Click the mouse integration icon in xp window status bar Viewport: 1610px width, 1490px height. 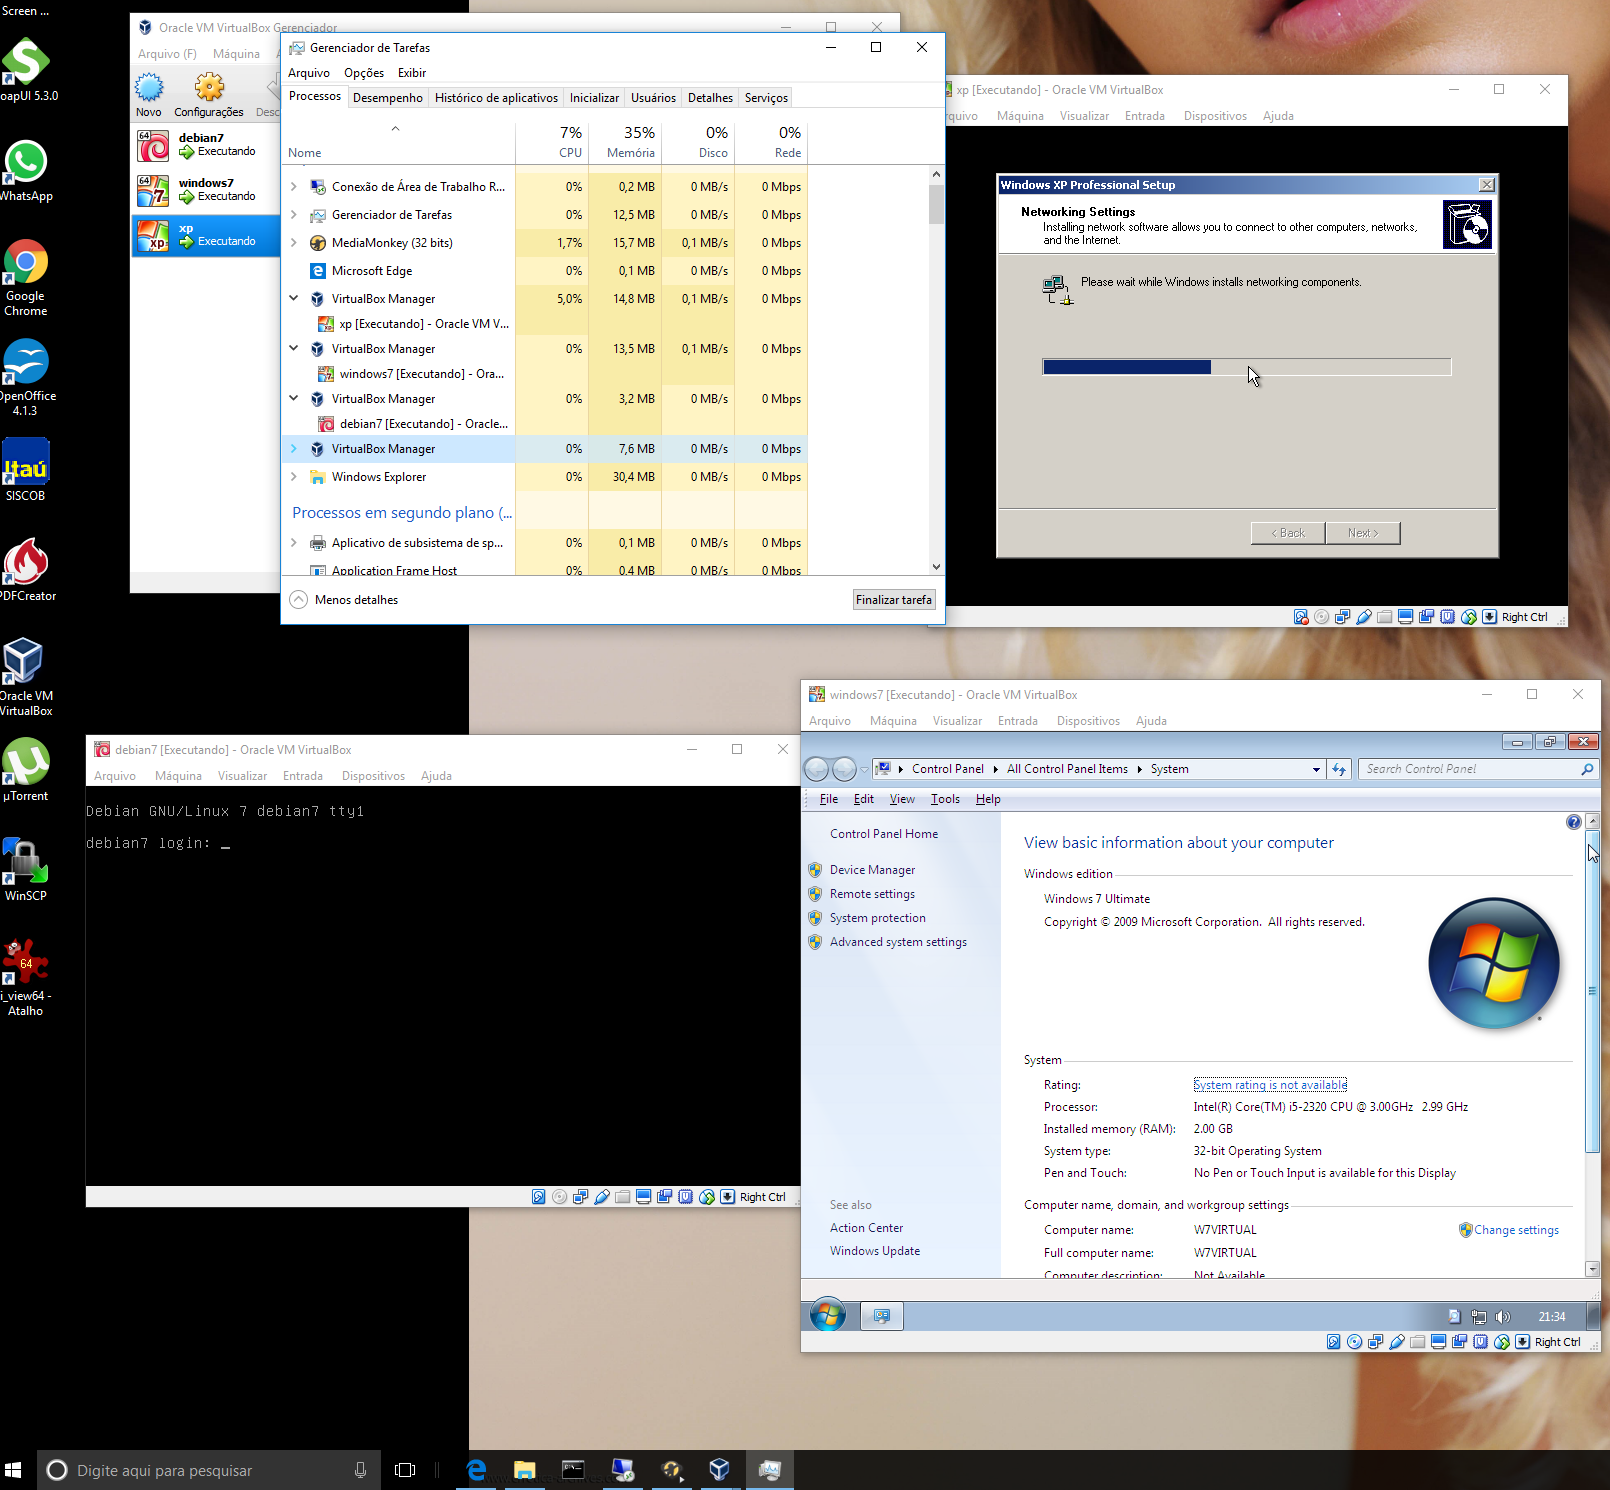click(x=1469, y=617)
